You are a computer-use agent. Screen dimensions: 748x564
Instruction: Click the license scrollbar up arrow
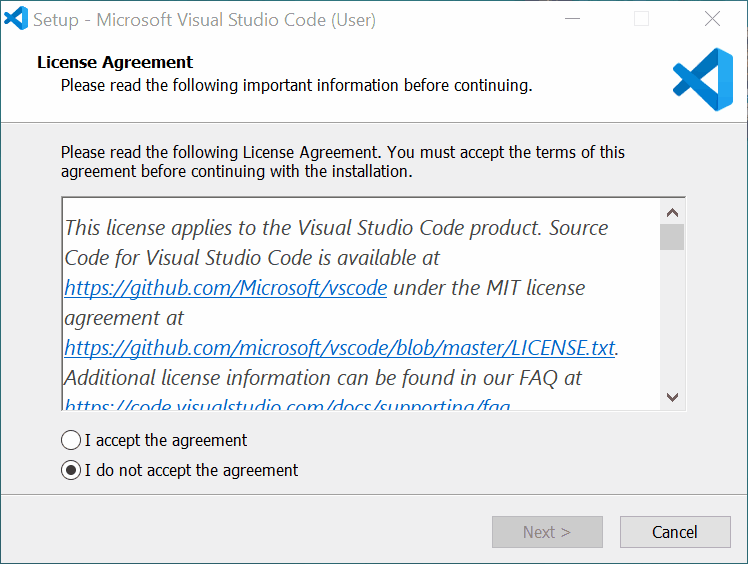pyautogui.click(x=672, y=212)
